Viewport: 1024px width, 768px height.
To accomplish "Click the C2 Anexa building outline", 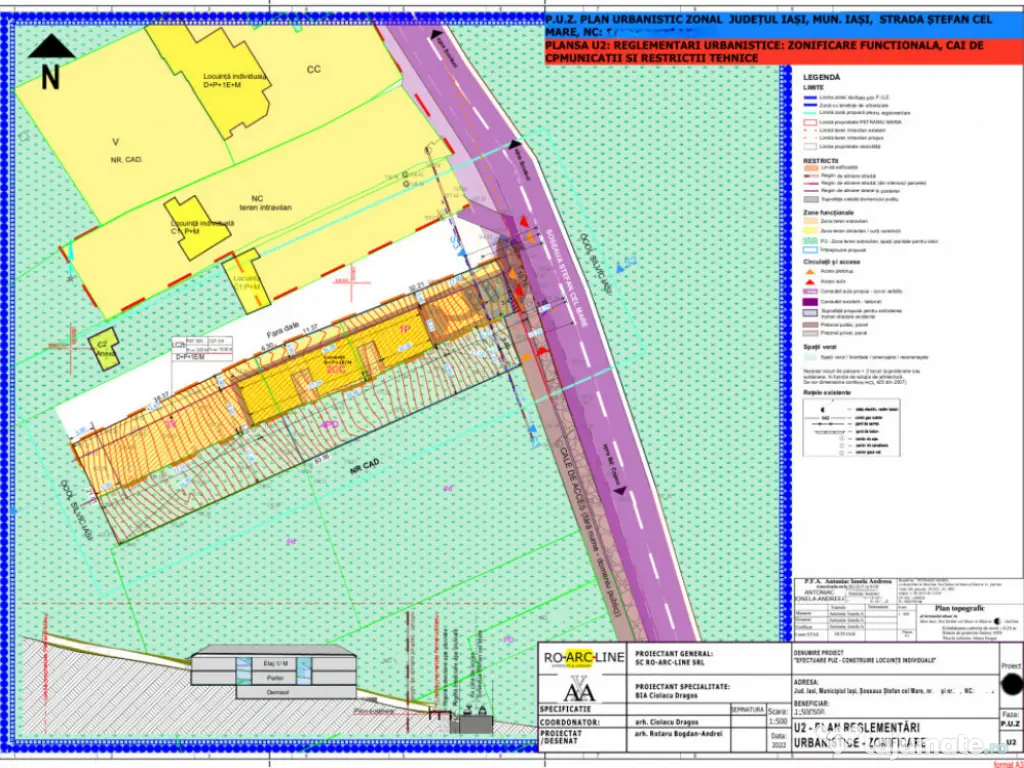I will [x=103, y=349].
